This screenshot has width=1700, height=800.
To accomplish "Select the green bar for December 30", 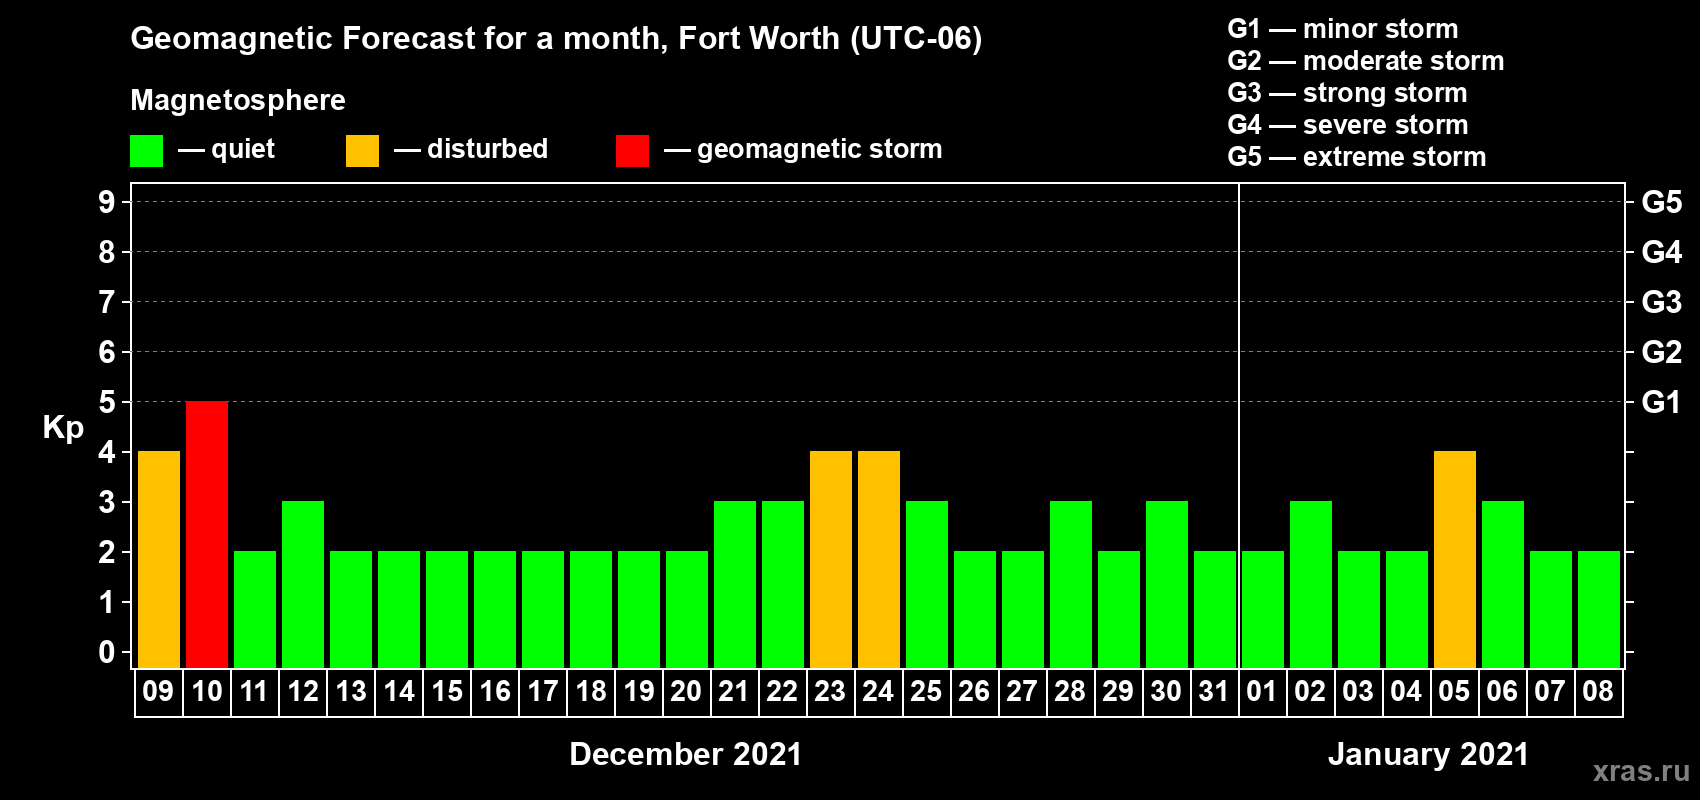I will 1167,585.
